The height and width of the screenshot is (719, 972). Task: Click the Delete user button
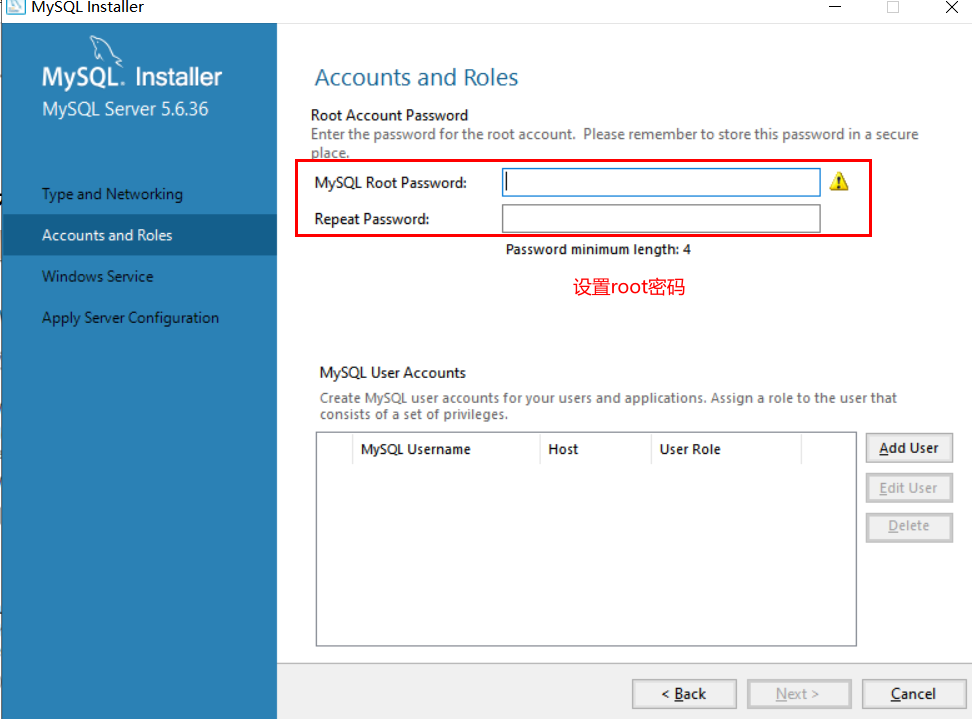[x=908, y=526]
